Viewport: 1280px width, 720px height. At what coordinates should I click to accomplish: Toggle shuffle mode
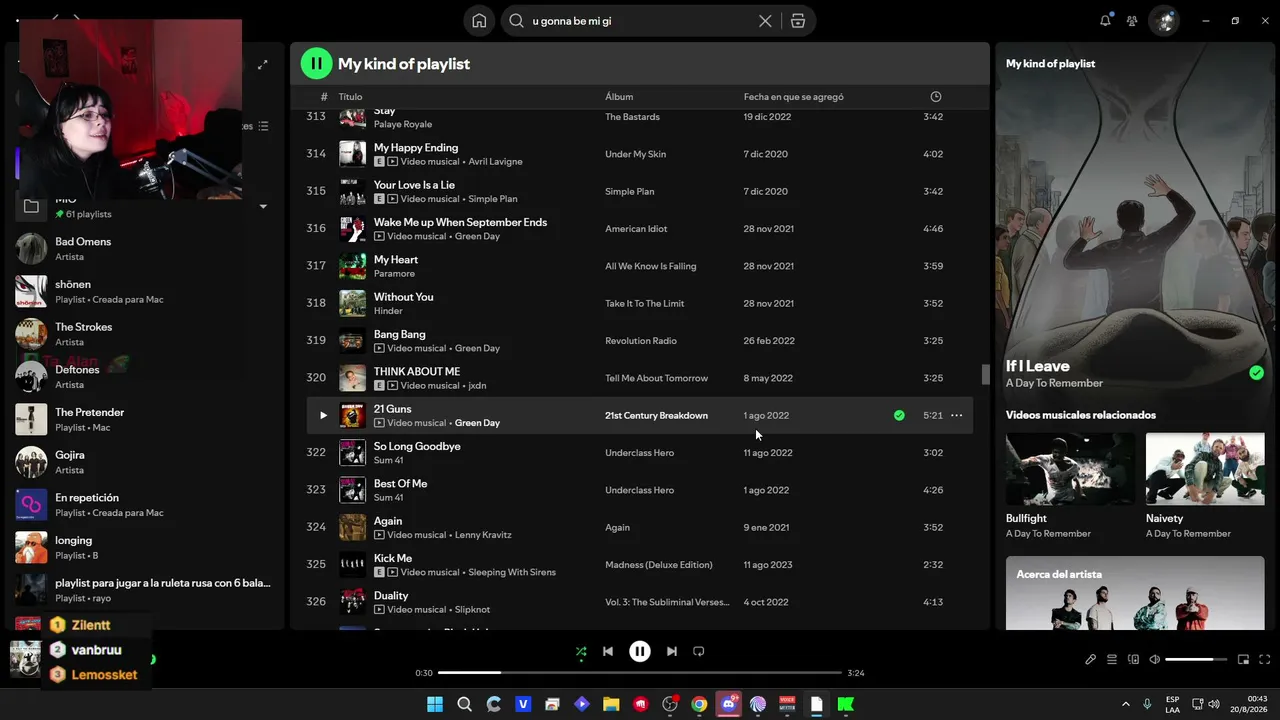click(581, 652)
